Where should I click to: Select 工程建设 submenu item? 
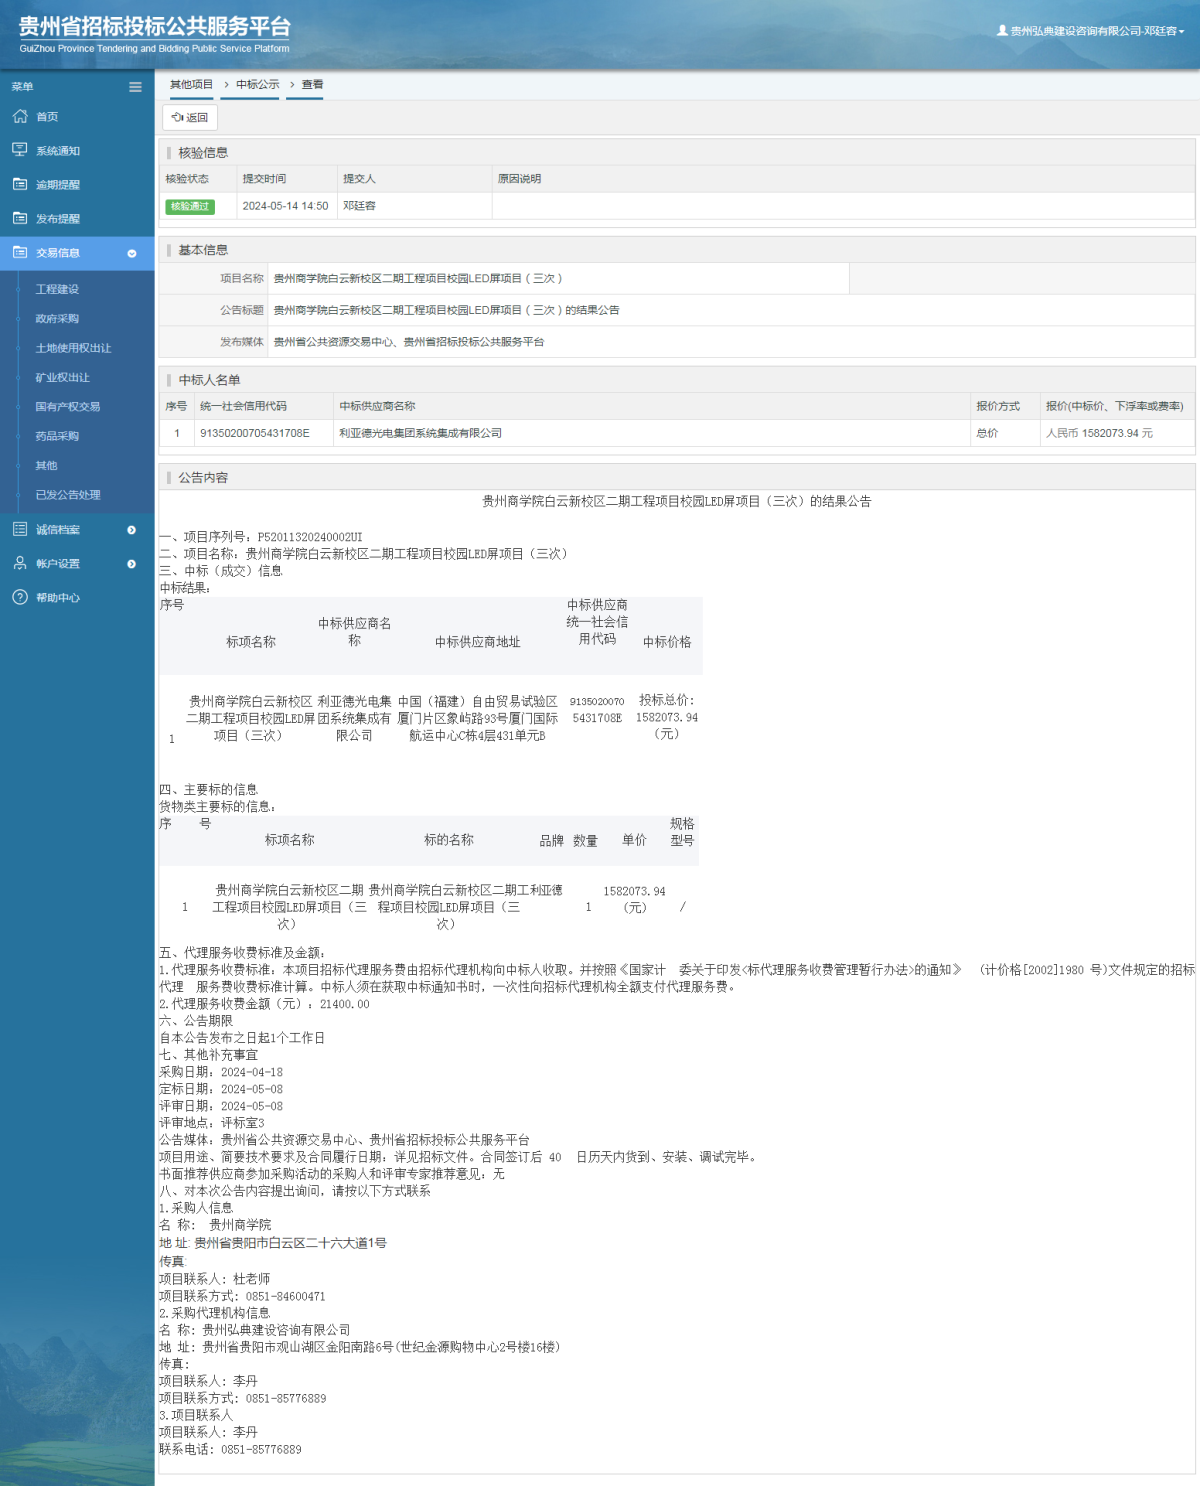coord(57,289)
